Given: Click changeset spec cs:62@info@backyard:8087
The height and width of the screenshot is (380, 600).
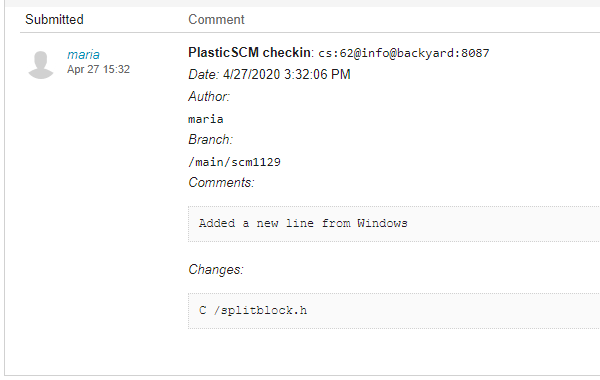Looking at the screenshot, I should 404,53.
